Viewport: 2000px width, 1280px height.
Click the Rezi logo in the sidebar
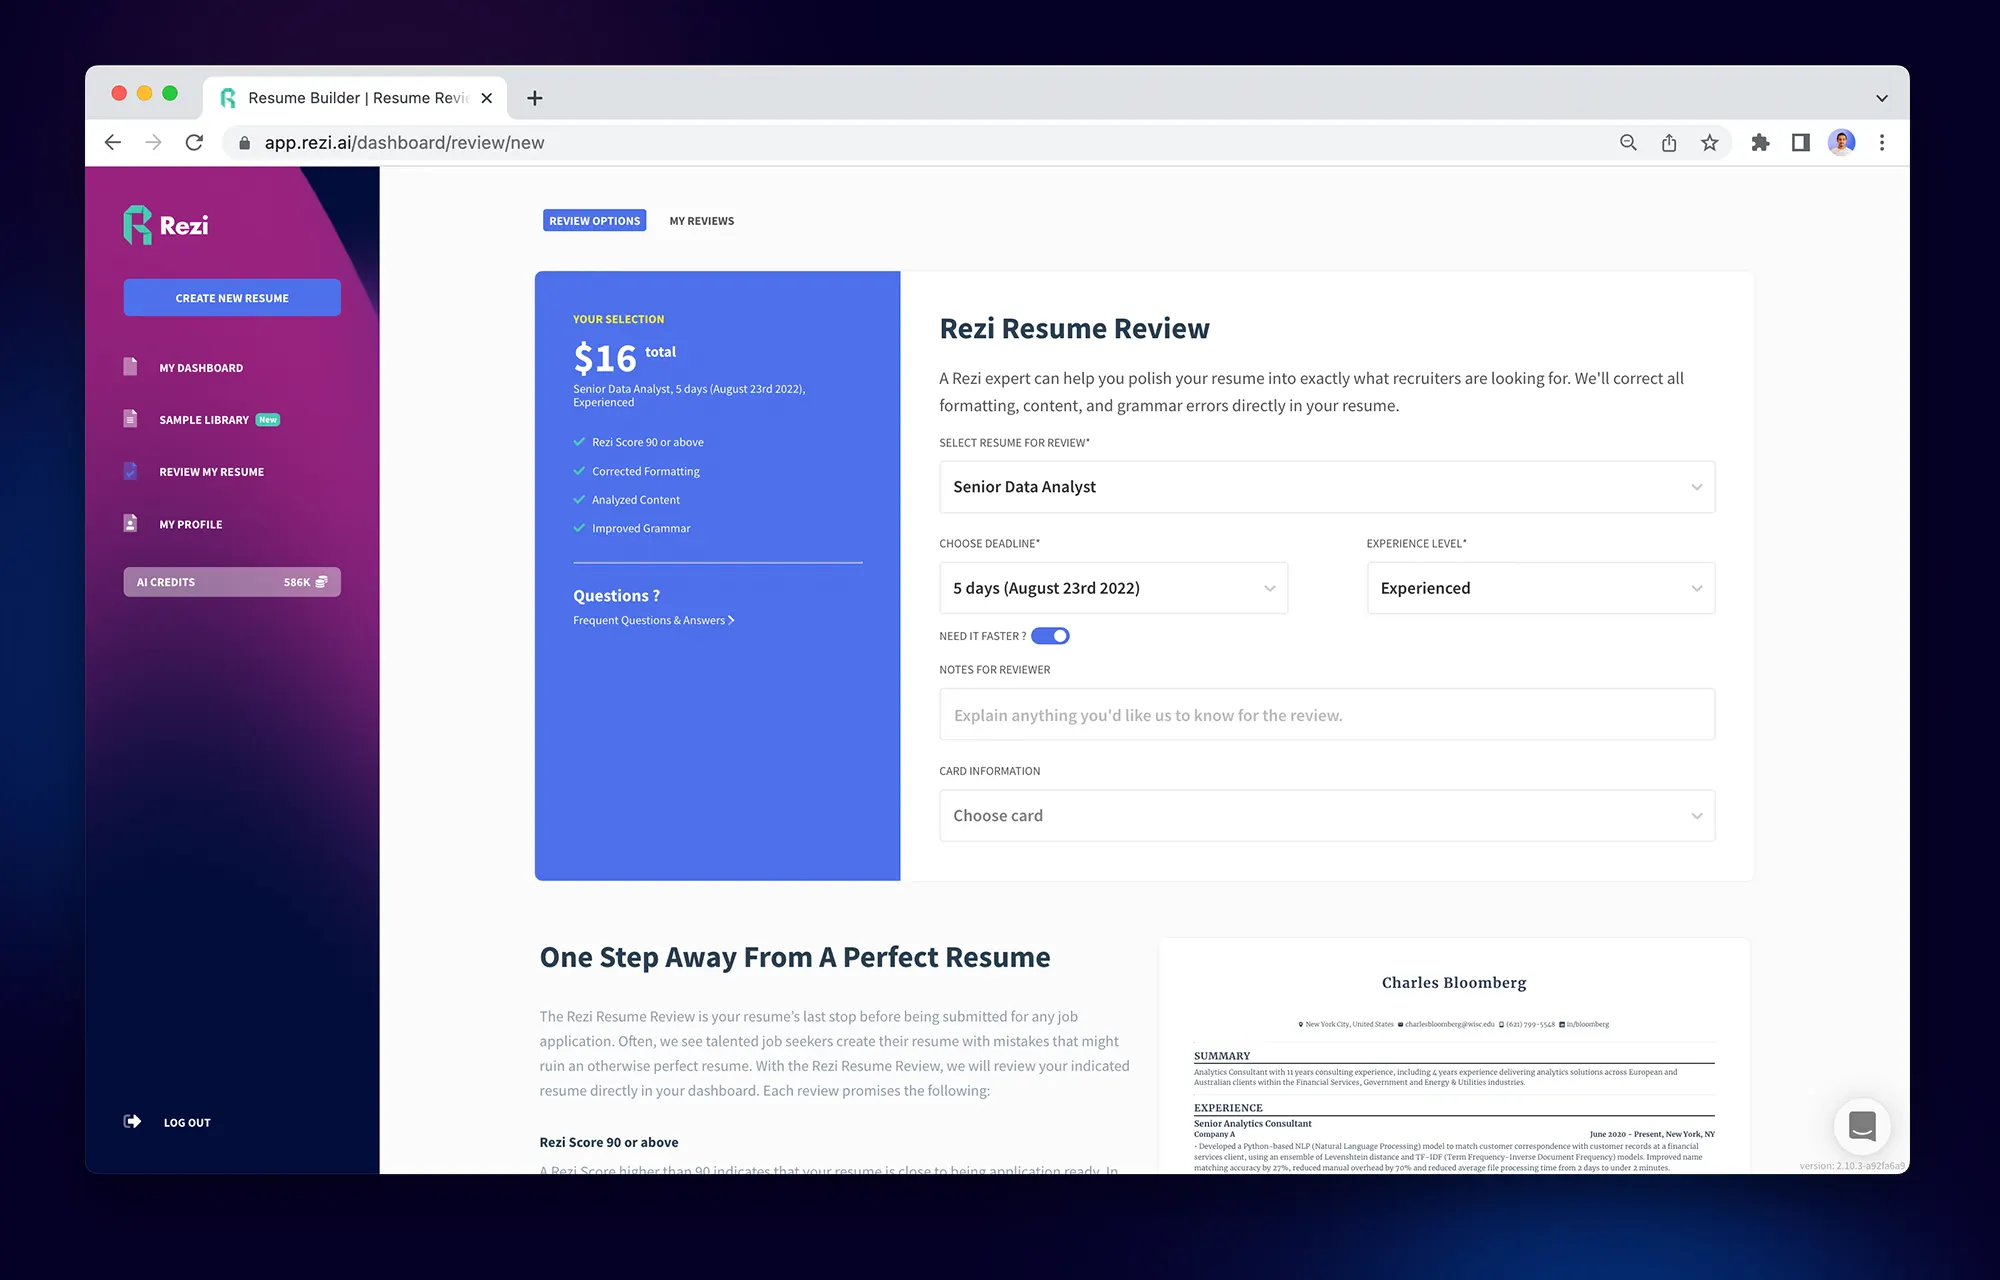(x=166, y=225)
